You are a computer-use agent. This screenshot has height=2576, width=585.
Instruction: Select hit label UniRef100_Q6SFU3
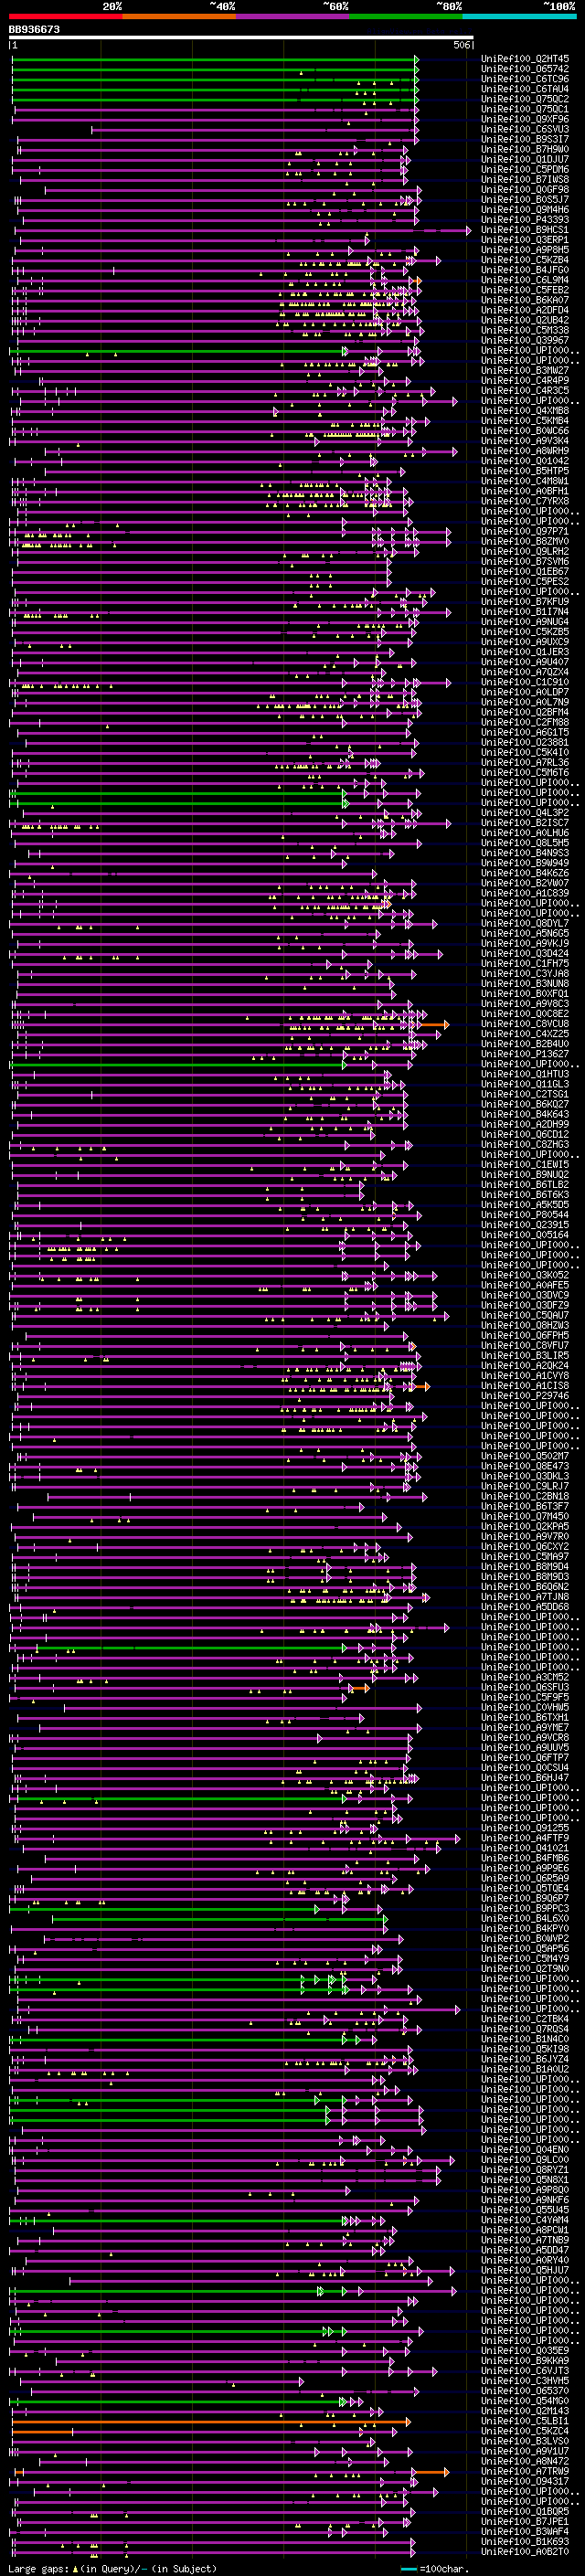525,1687
